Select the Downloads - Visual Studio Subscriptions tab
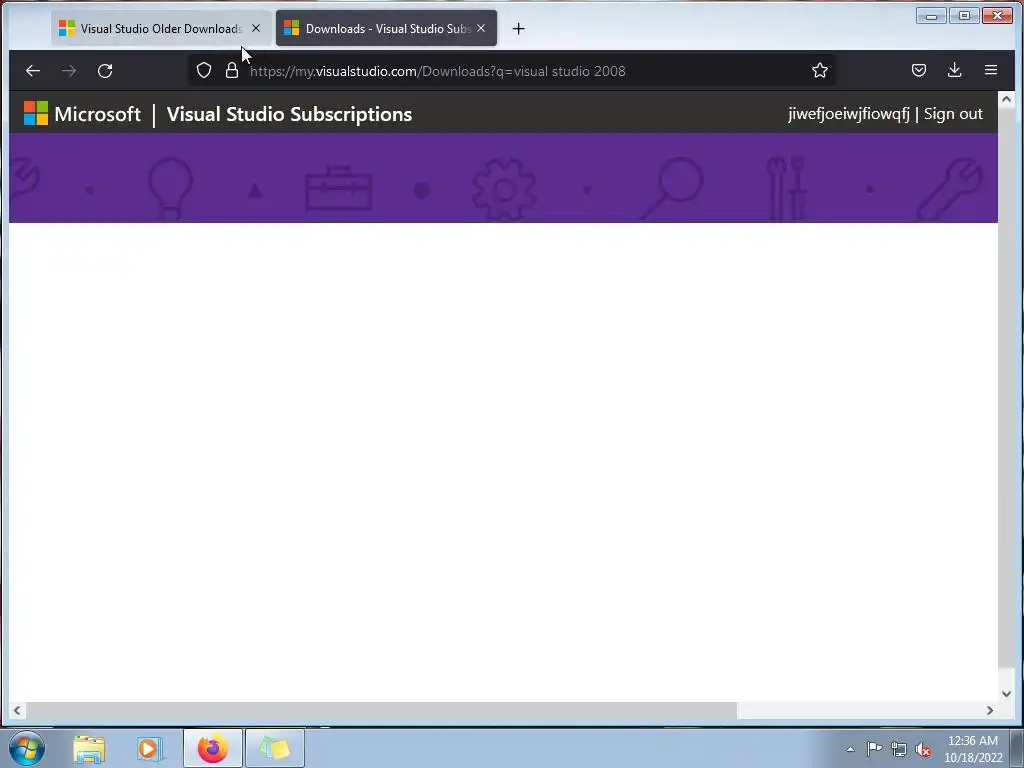The width and height of the screenshot is (1024, 768). (x=386, y=29)
